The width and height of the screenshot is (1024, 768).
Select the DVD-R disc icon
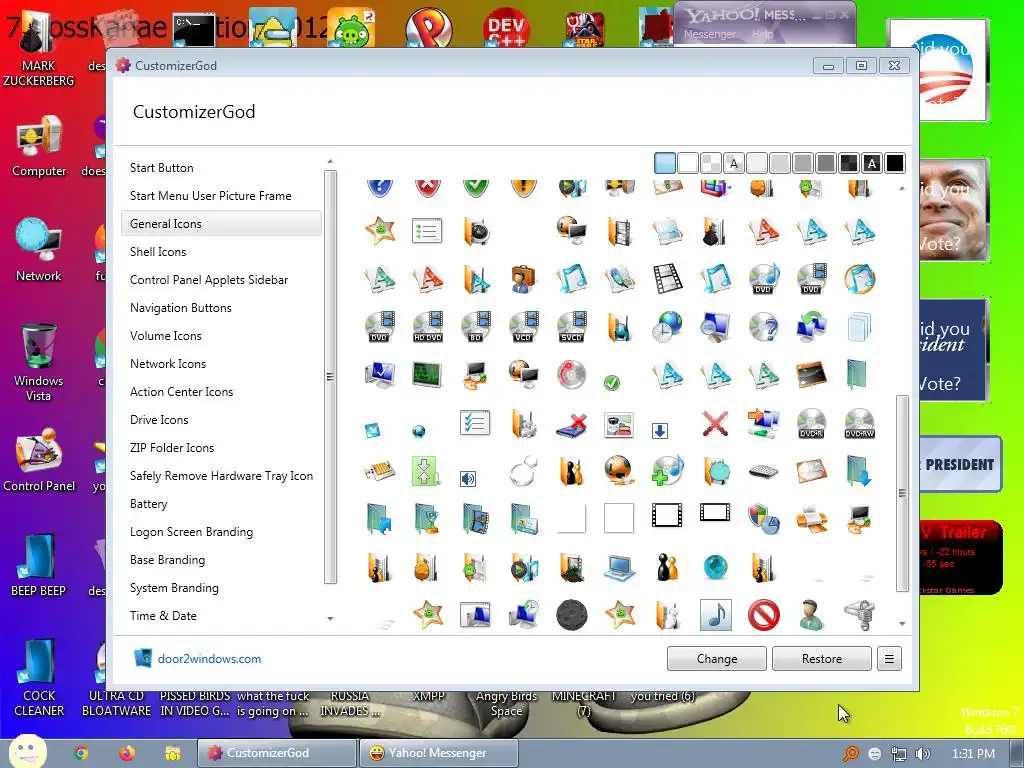coord(811,423)
